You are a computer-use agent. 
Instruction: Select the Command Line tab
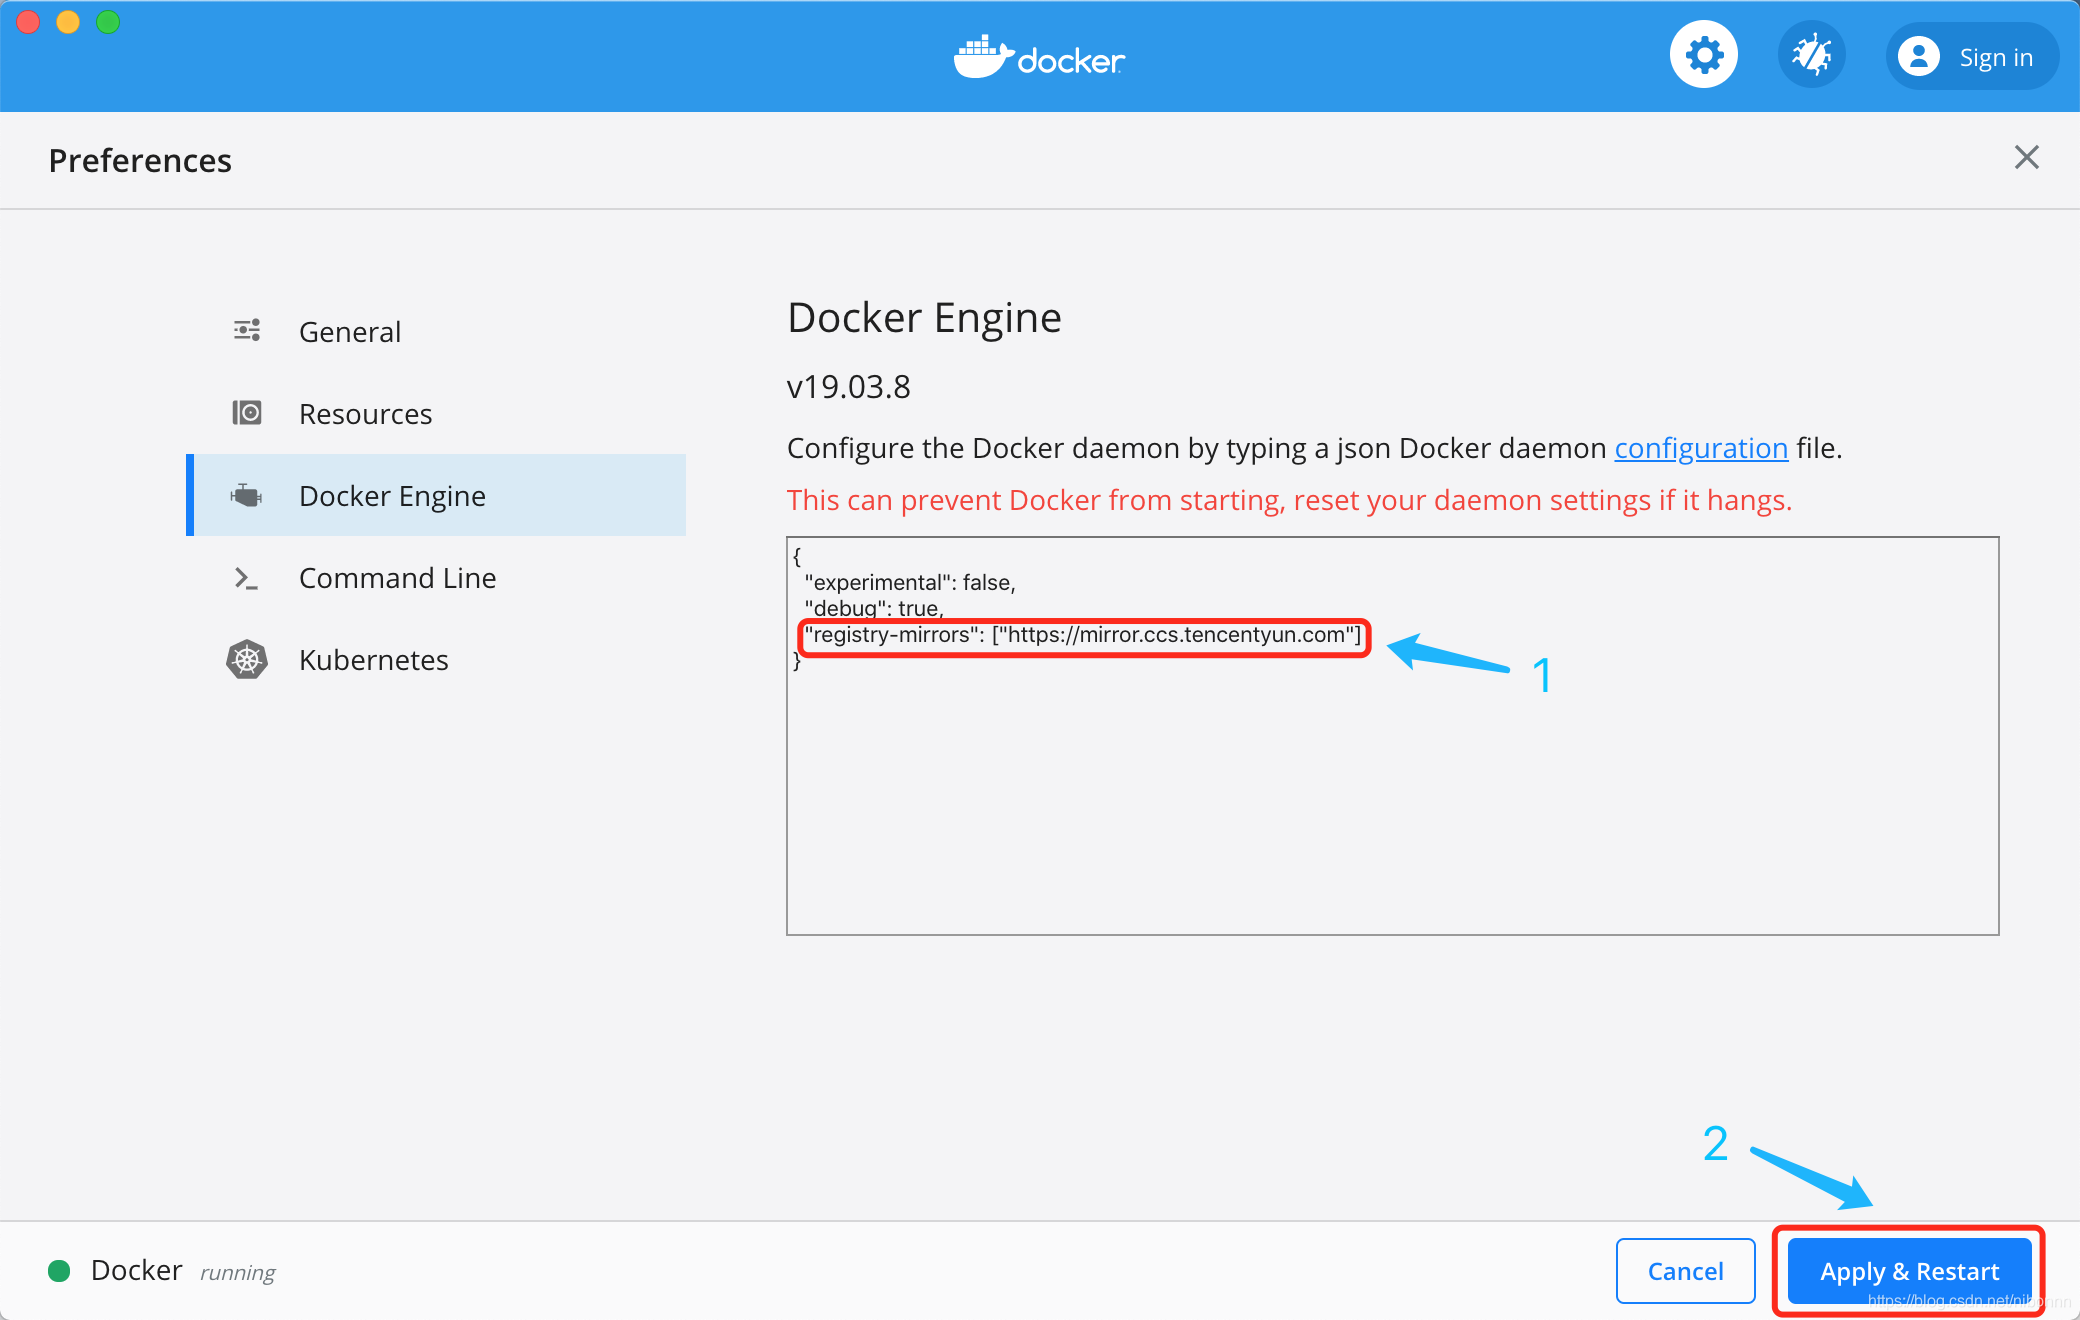click(x=397, y=578)
